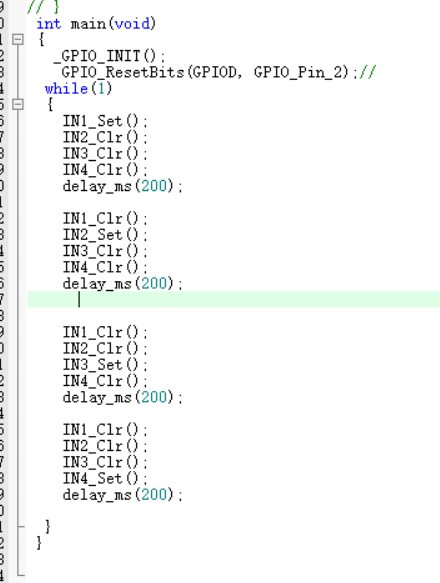Viewport: 440px width, 583px height.
Task: Click 'IN3_Set();' in the third block
Action: [105, 364]
